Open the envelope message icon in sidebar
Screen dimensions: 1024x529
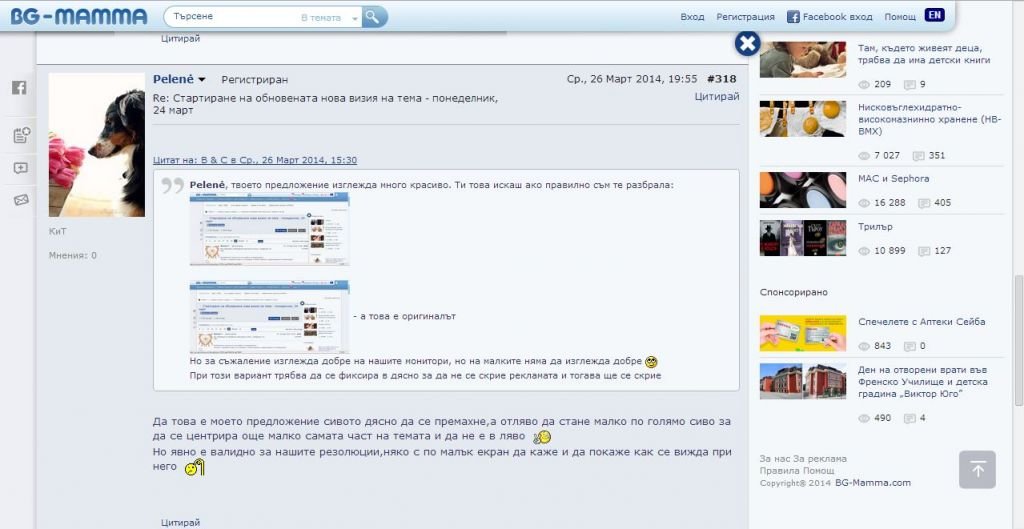[20, 200]
